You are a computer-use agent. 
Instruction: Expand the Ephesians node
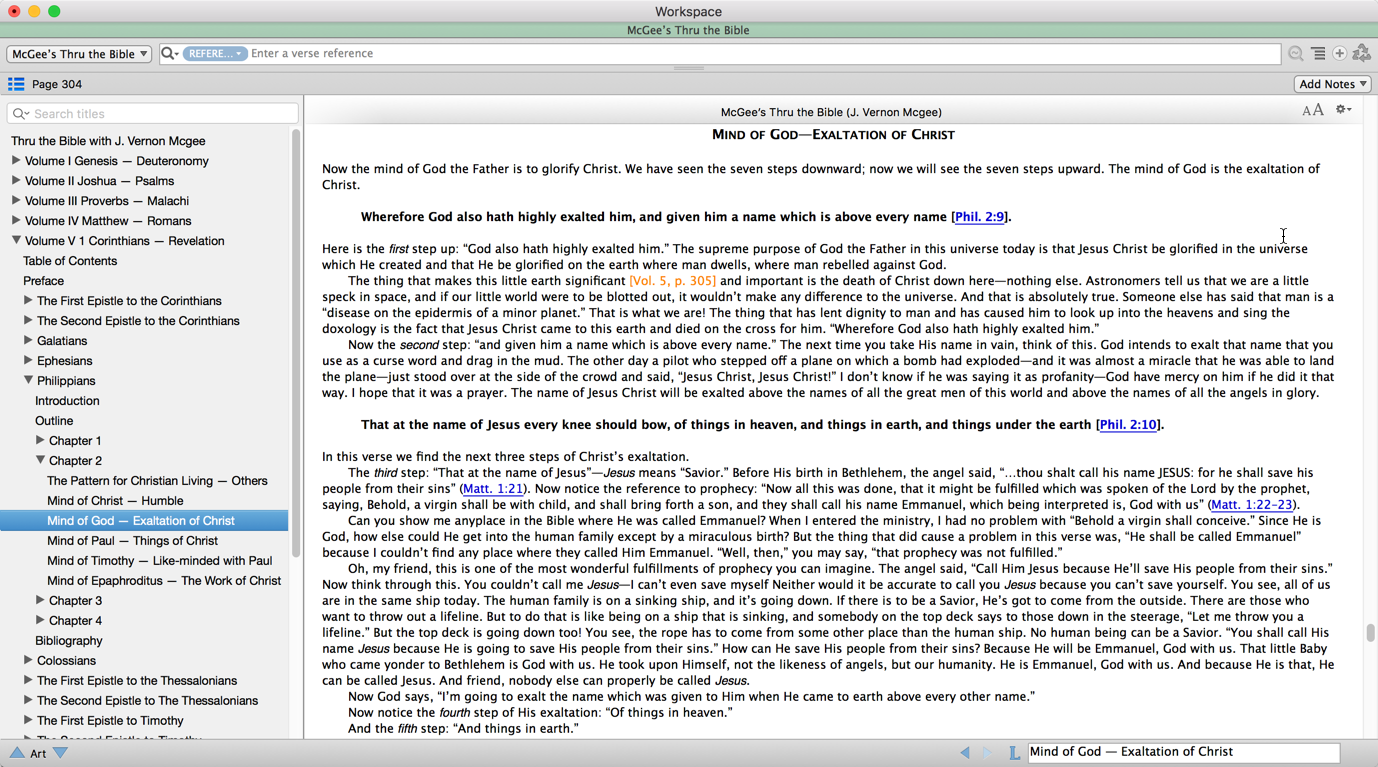[x=28, y=360]
